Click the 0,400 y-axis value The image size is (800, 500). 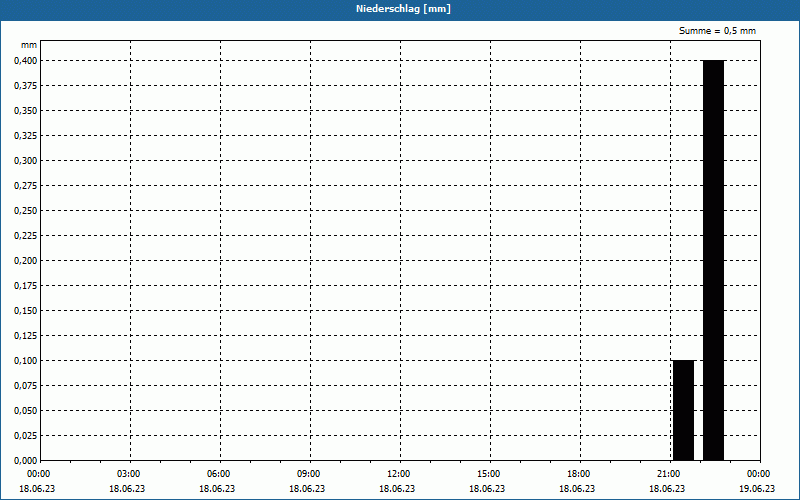[x=26, y=61]
